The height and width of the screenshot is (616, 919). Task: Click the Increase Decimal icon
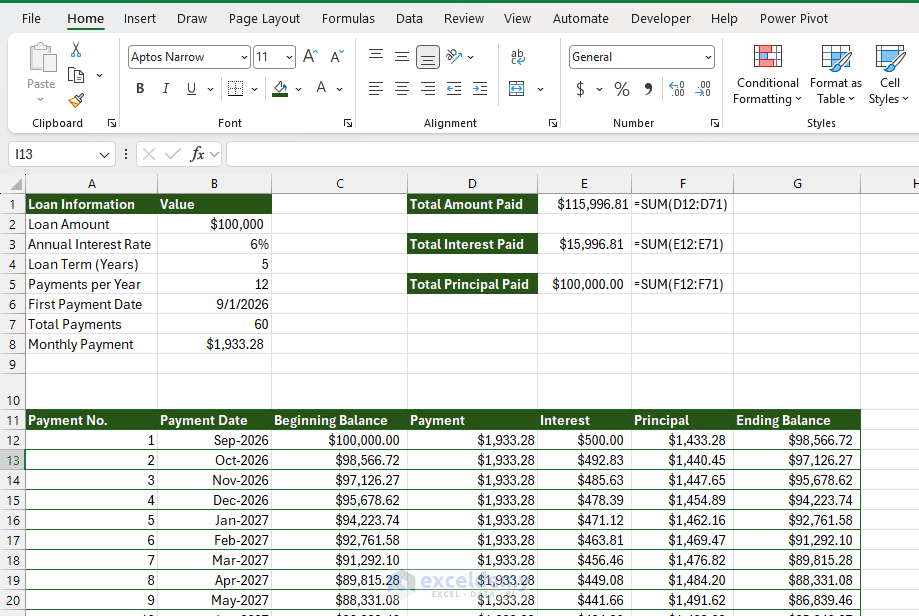676,89
